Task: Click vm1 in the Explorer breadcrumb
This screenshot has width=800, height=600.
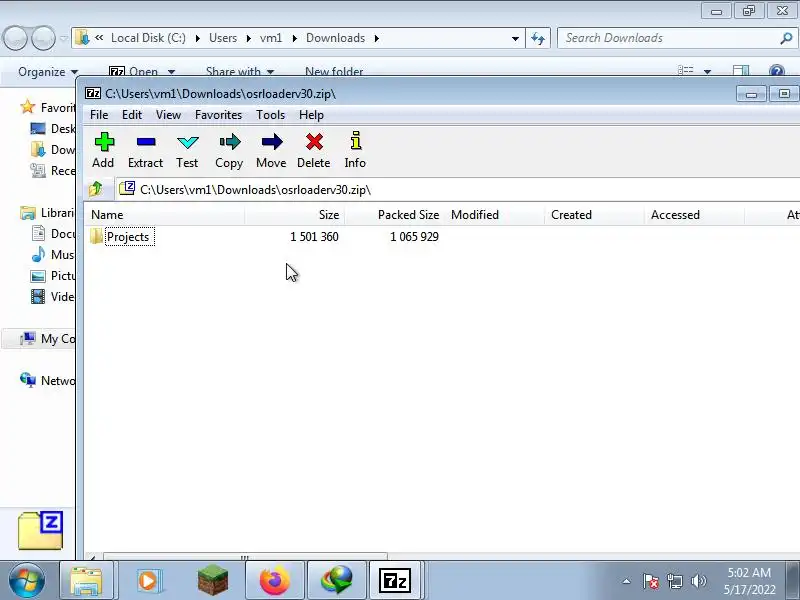Action: click(x=271, y=38)
